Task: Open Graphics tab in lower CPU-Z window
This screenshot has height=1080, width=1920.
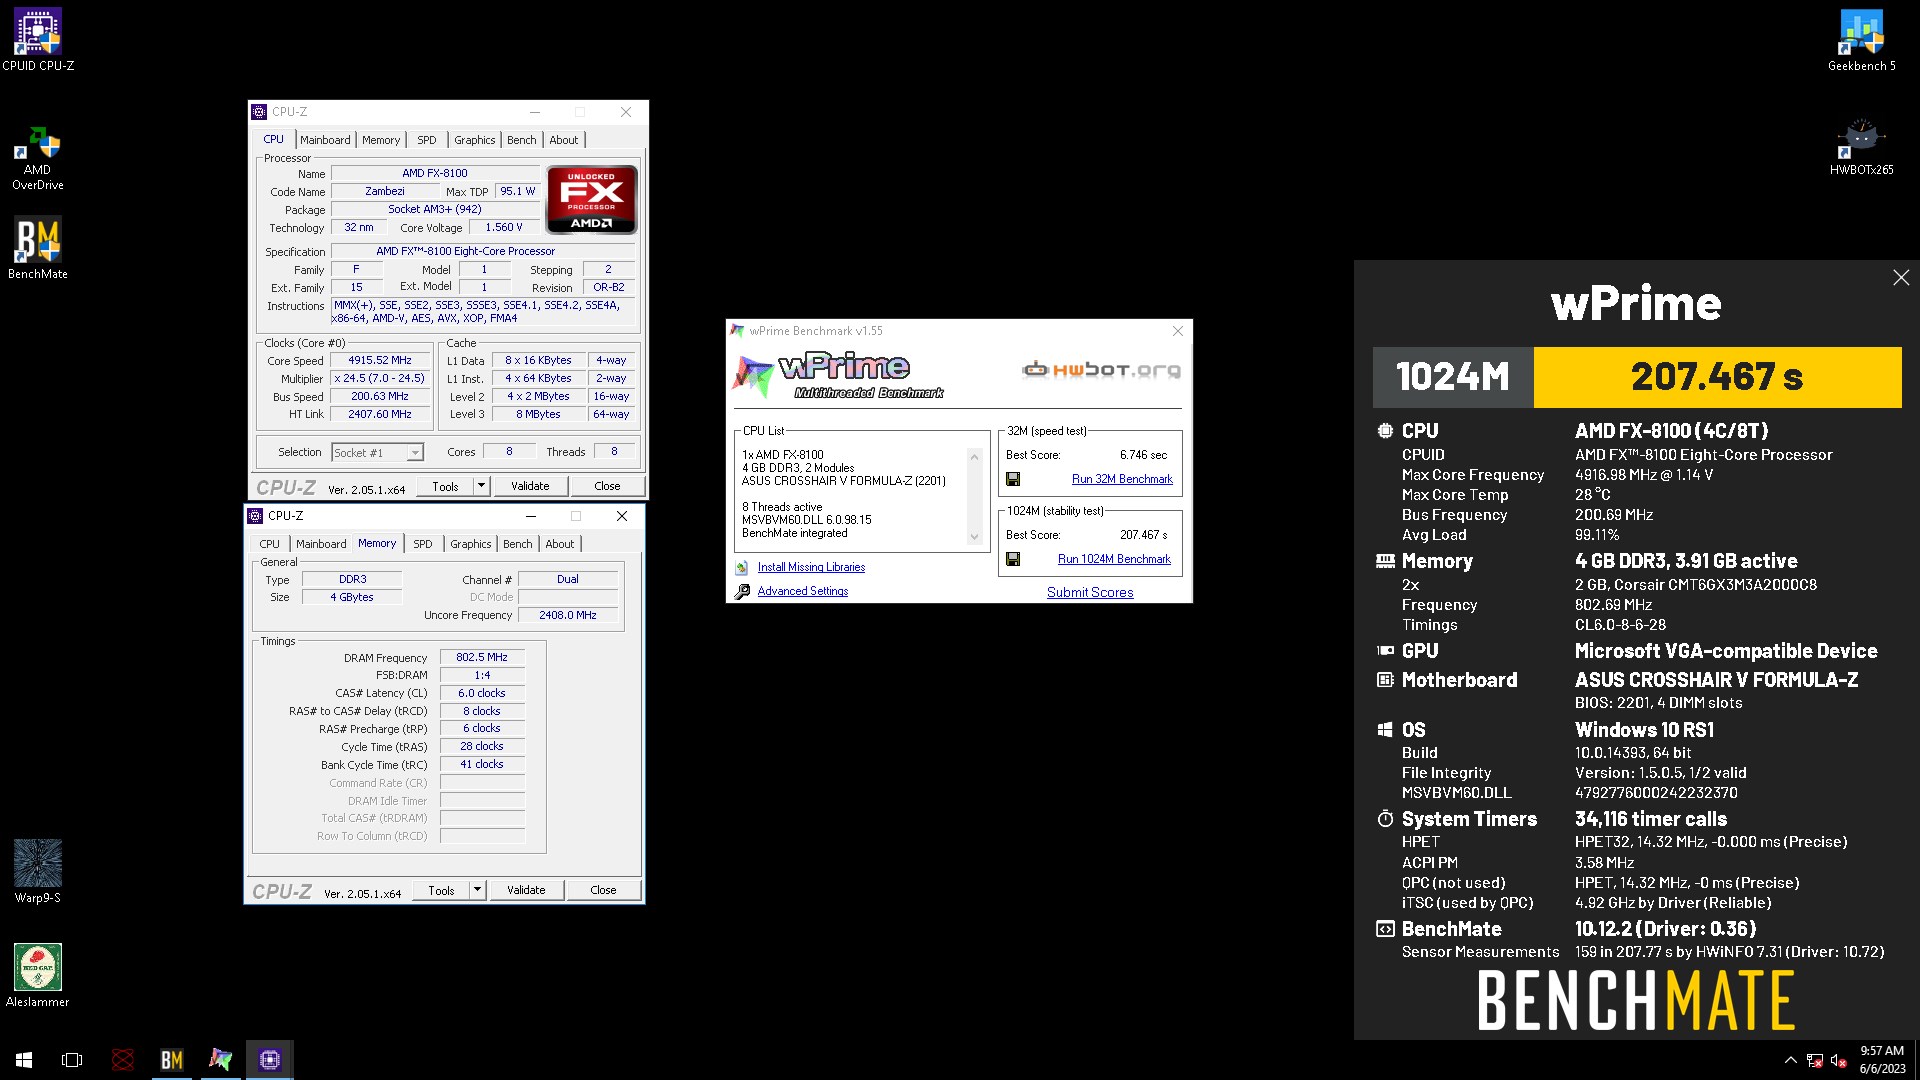Action: point(470,544)
